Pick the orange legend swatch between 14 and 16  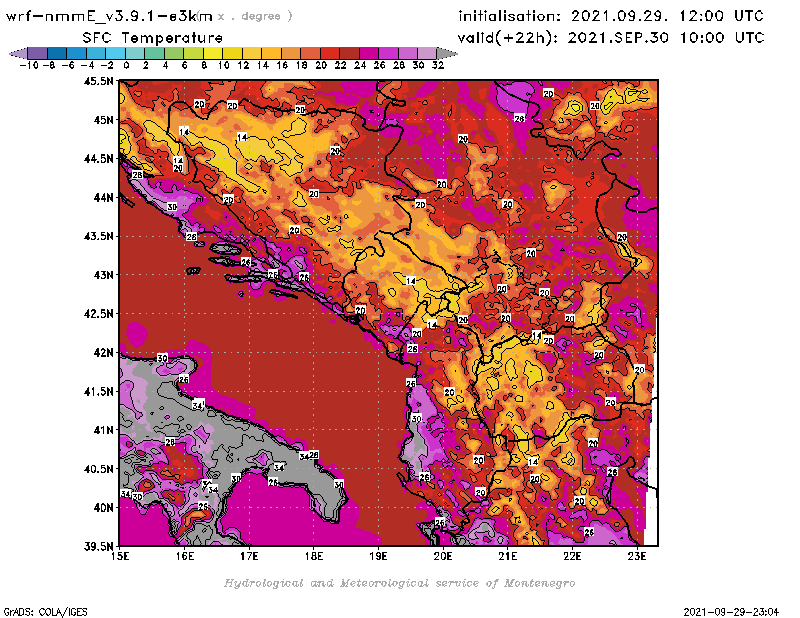(x=272, y=53)
